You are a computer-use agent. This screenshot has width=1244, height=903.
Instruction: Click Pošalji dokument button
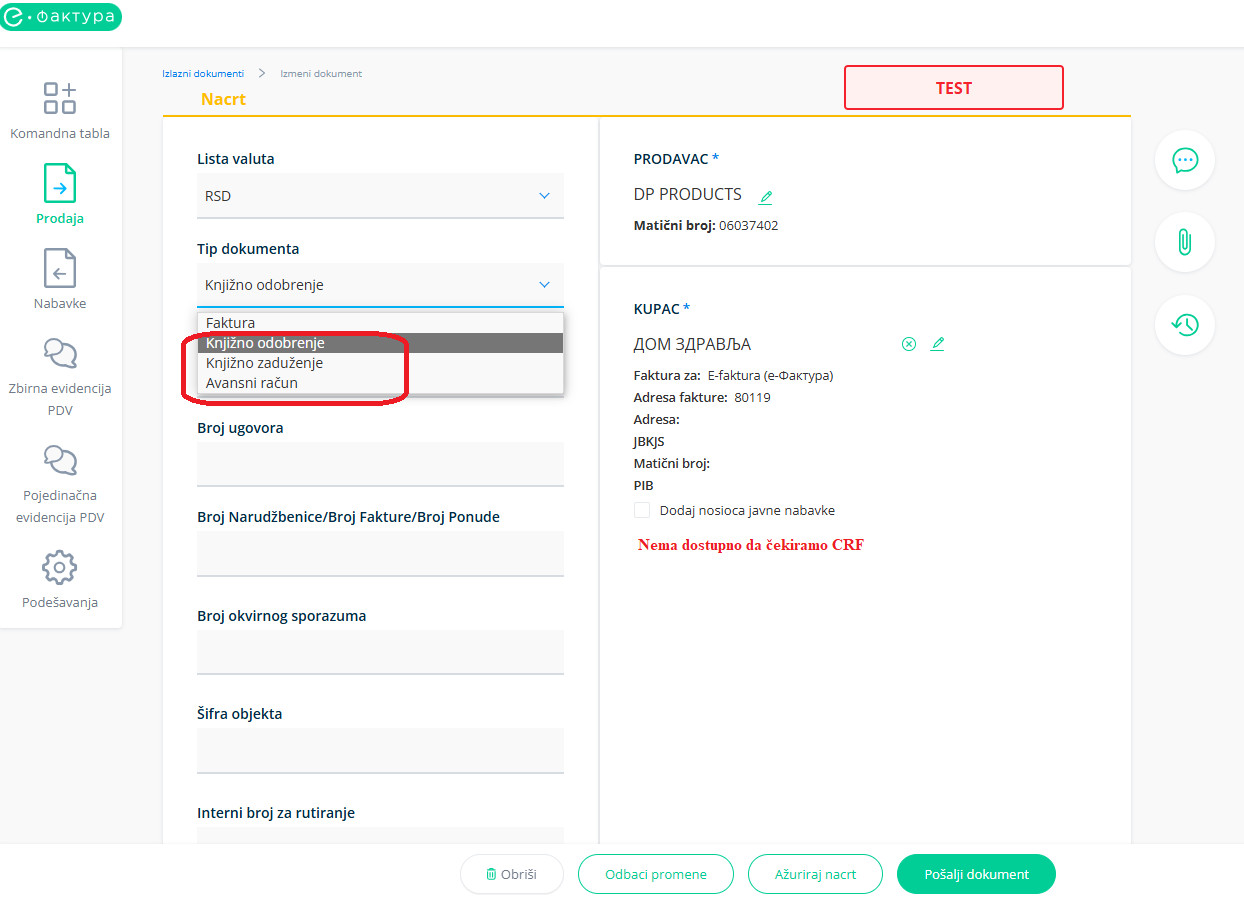tap(976, 874)
